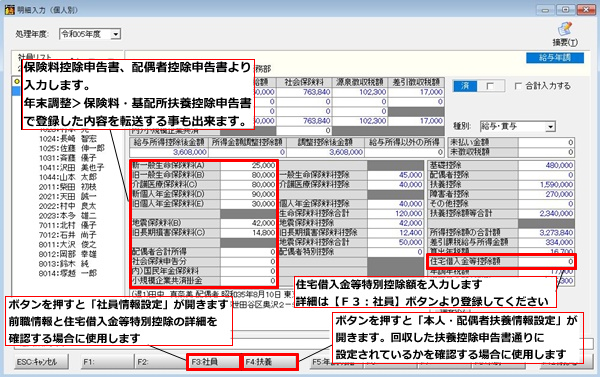Click the 給与年調 tab label

tap(555, 58)
